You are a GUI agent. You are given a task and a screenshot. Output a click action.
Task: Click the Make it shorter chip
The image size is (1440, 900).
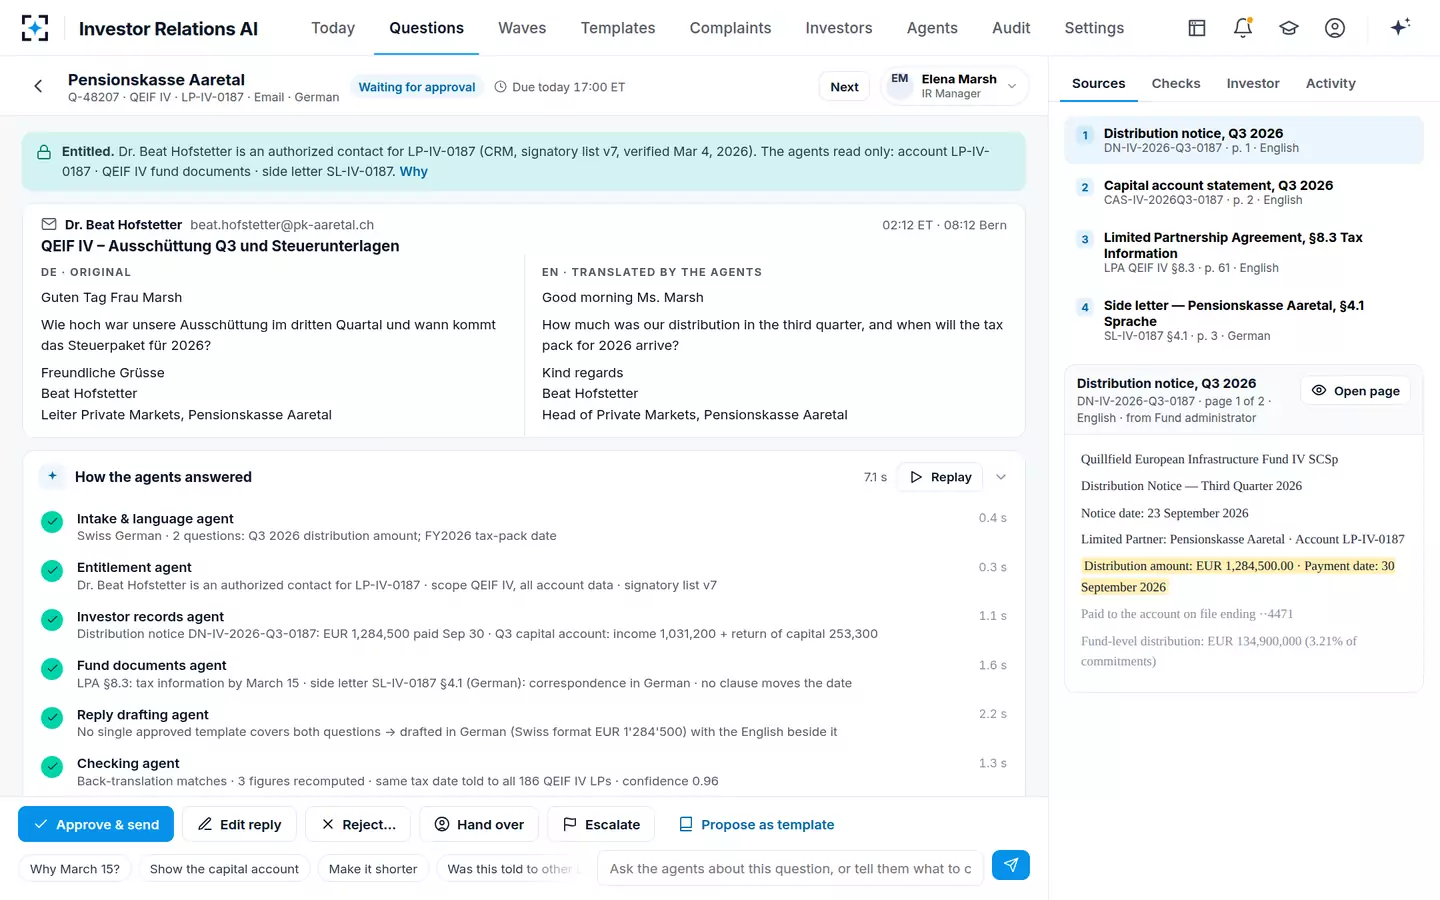pos(373,868)
